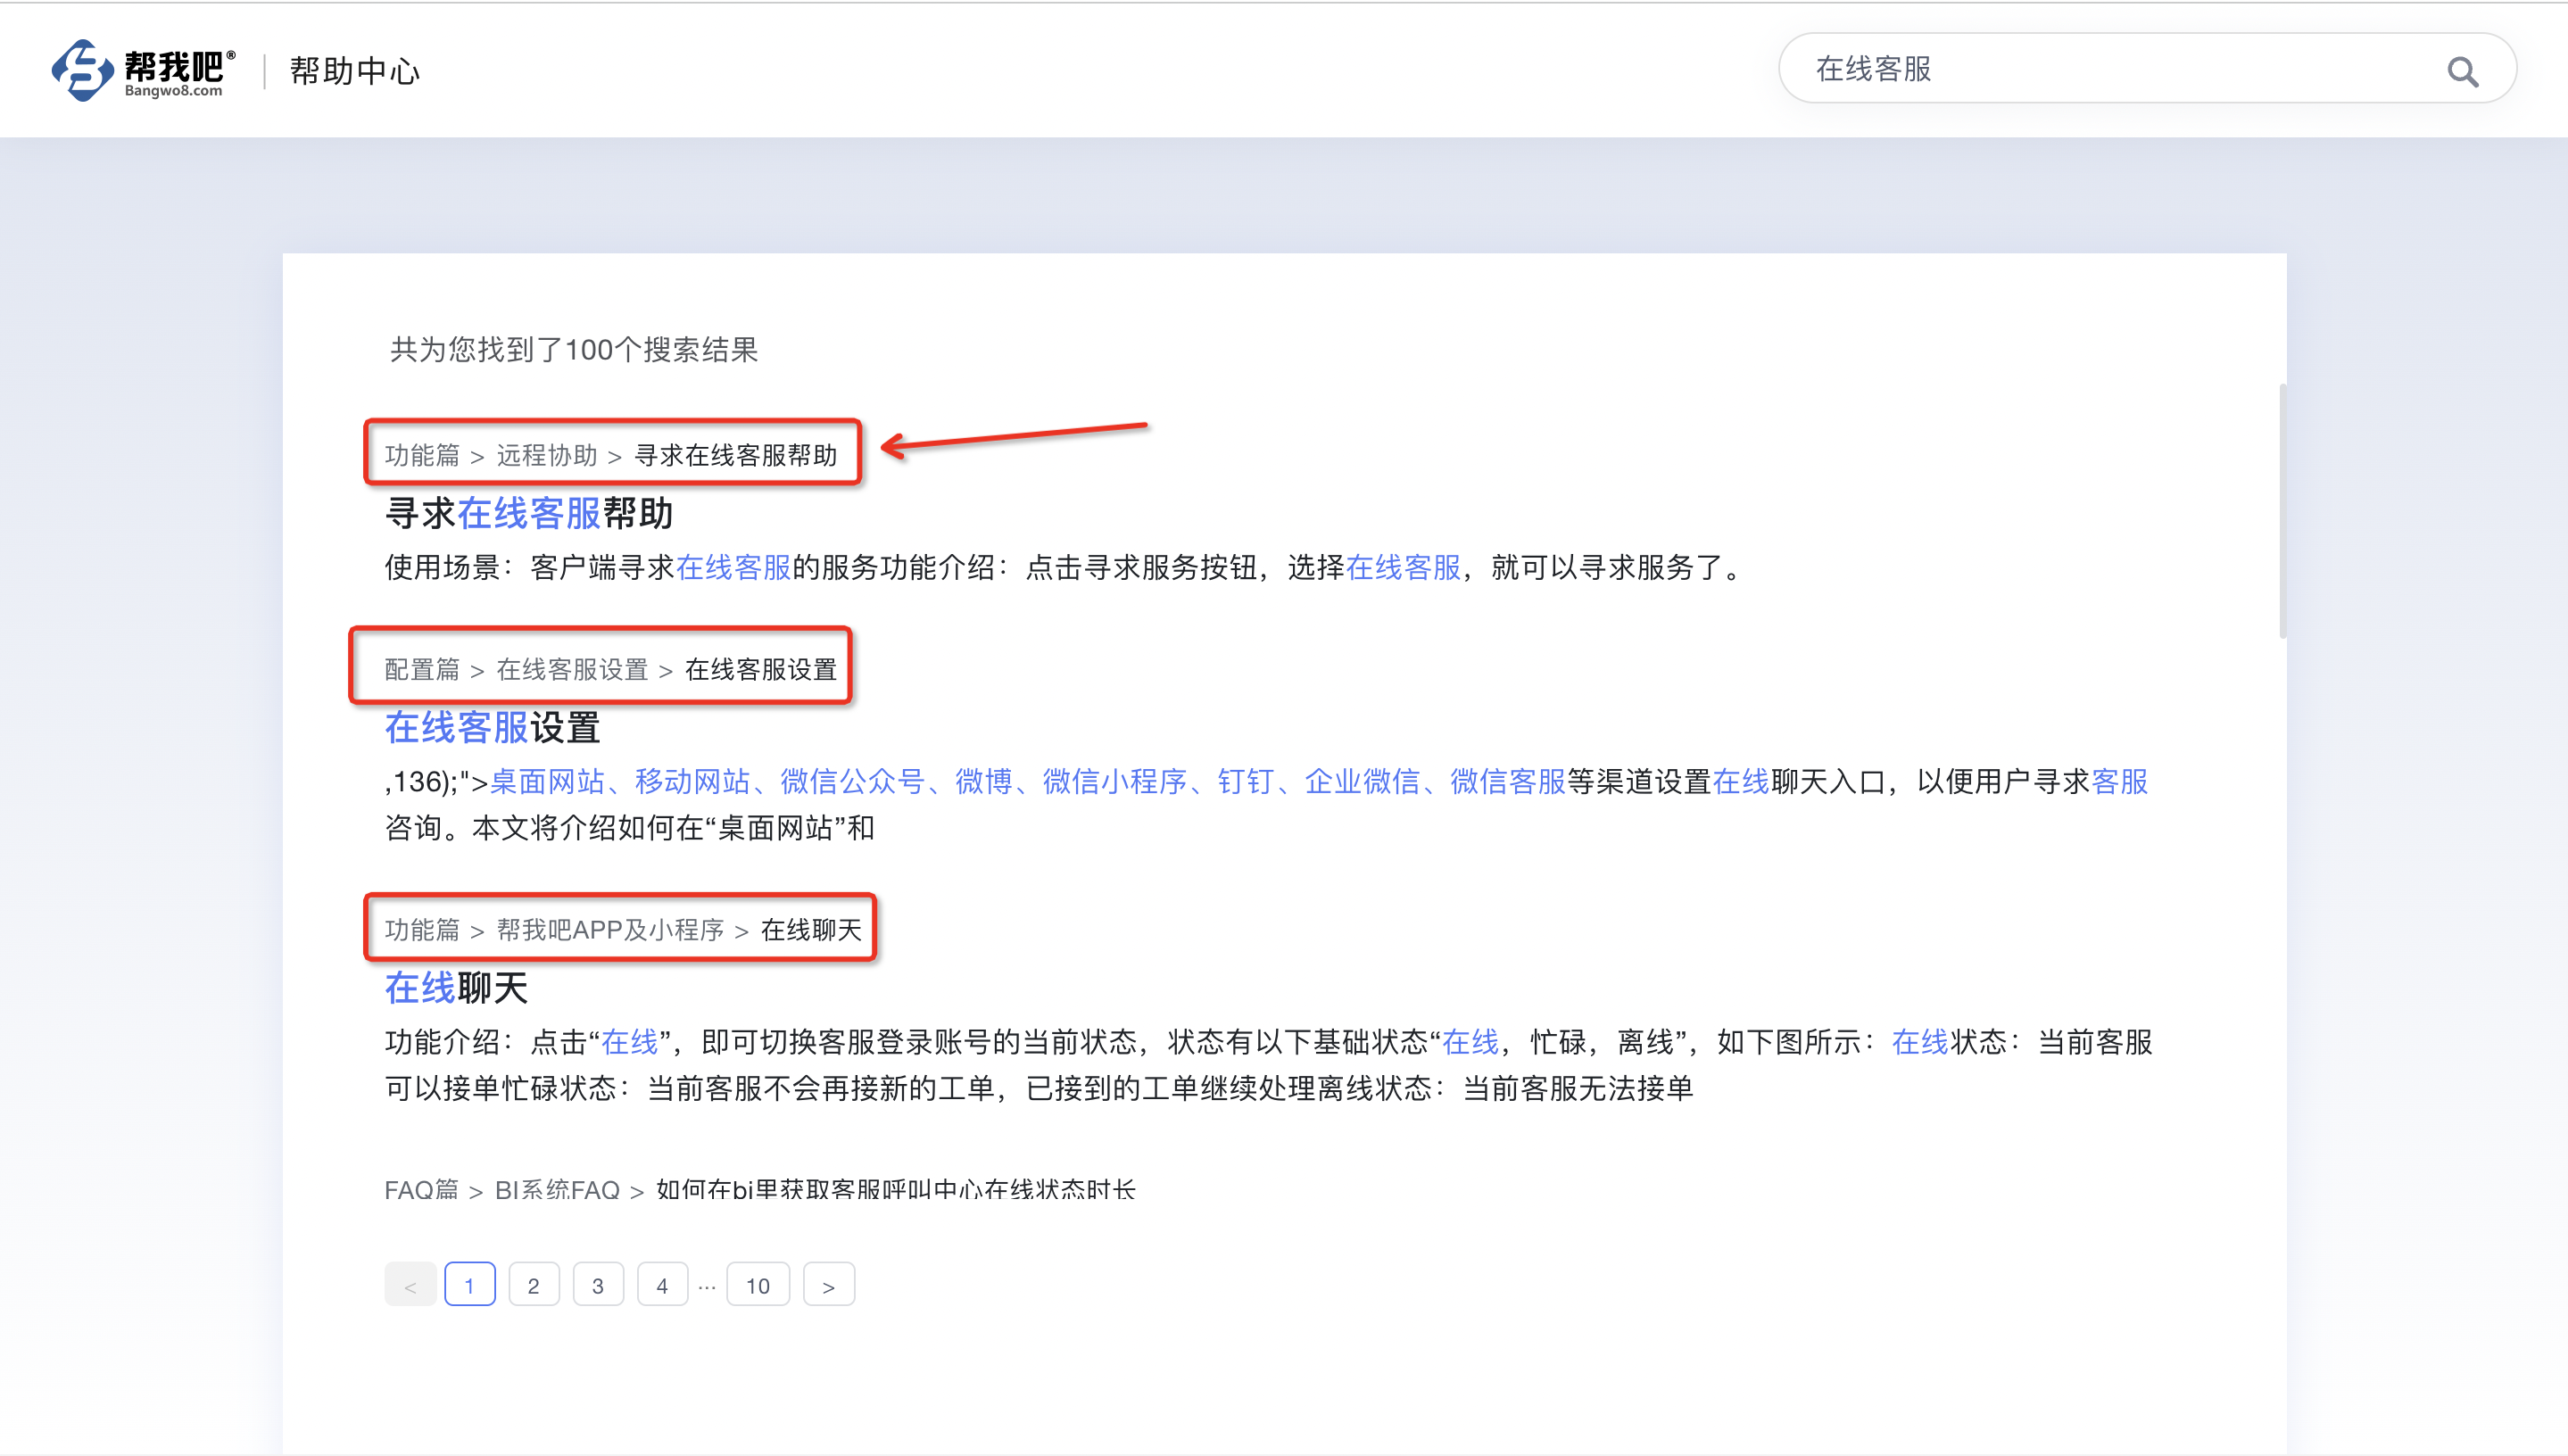This screenshot has width=2568, height=1456.
Task: Go to results page 2
Action: coord(533,1285)
